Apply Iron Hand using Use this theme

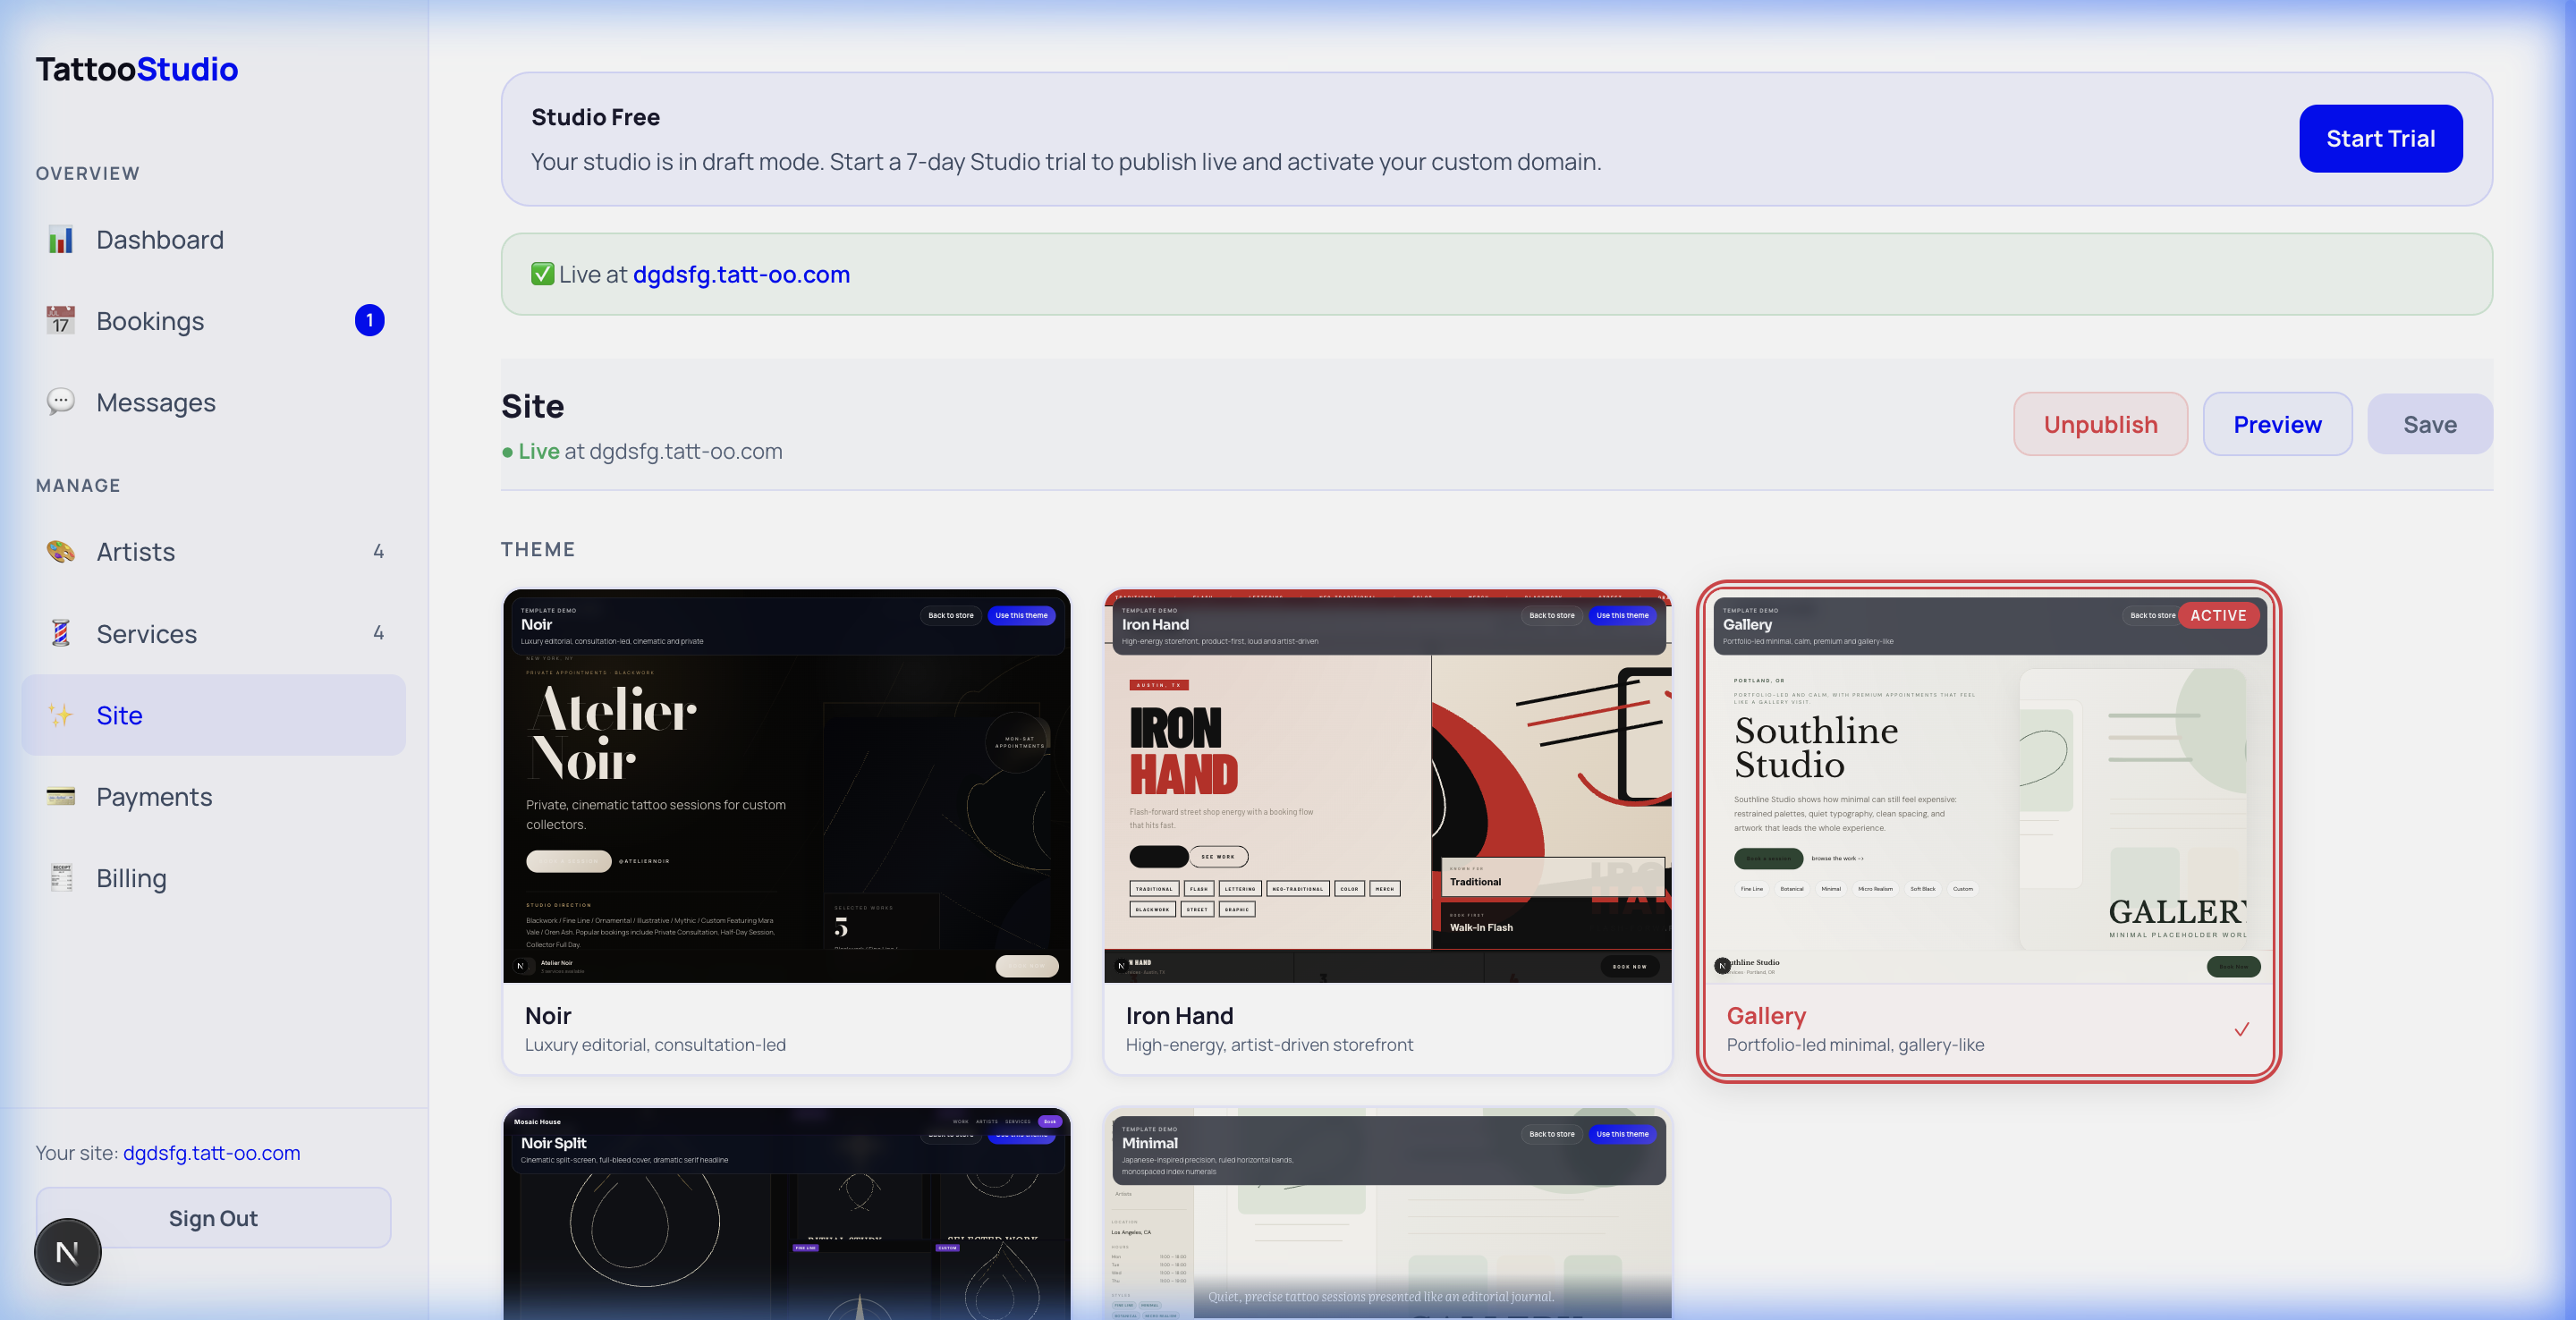[1622, 615]
